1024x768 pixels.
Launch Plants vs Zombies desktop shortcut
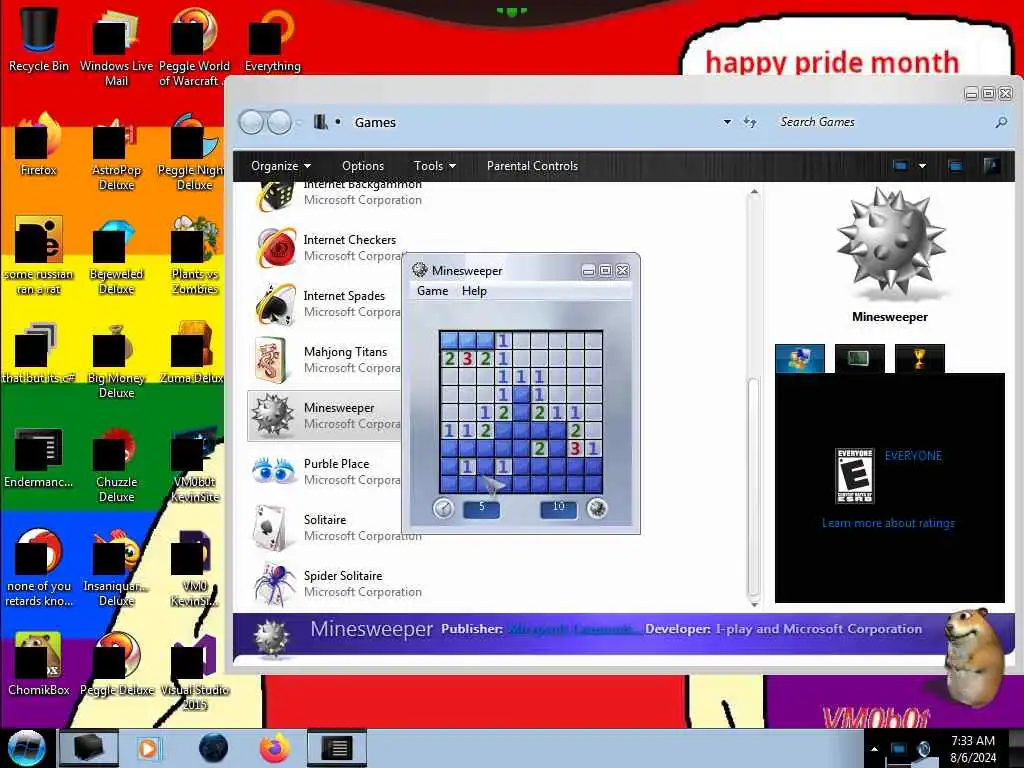tap(194, 257)
